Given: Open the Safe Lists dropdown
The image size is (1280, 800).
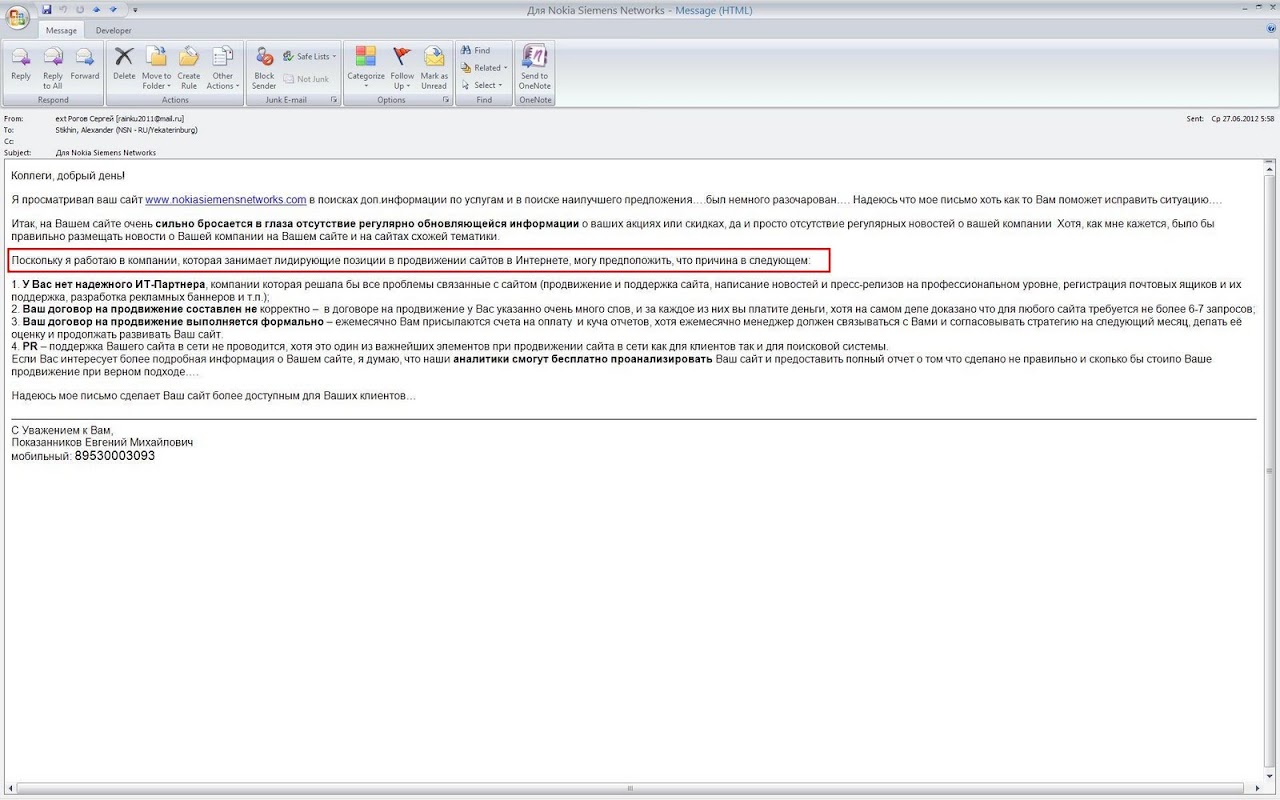Looking at the screenshot, I should (310, 56).
